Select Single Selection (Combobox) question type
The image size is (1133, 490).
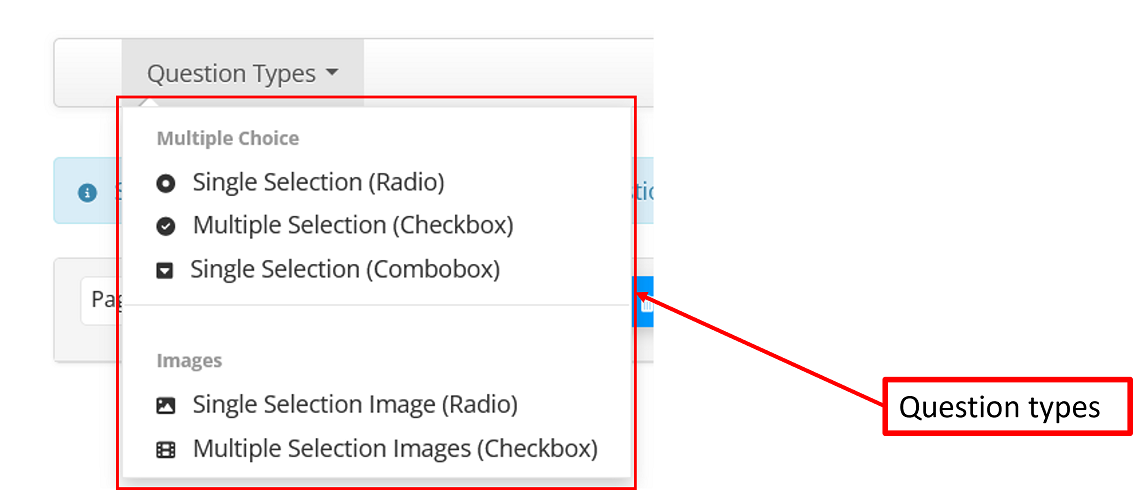tap(345, 269)
